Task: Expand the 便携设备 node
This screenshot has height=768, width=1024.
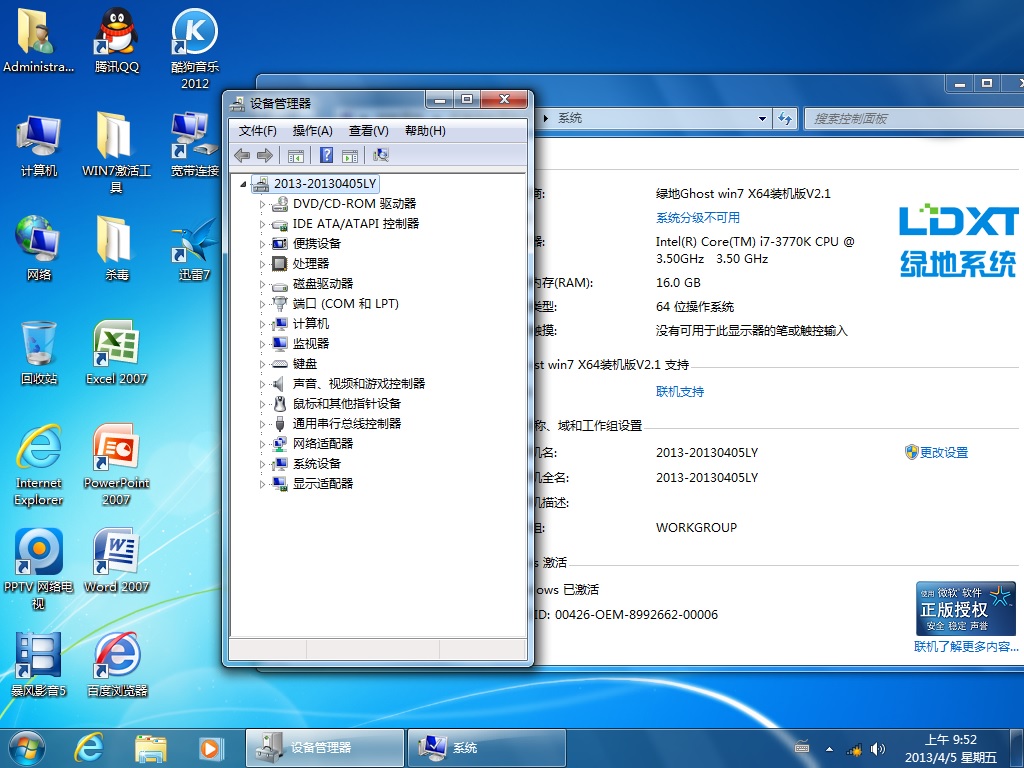Action: point(263,244)
